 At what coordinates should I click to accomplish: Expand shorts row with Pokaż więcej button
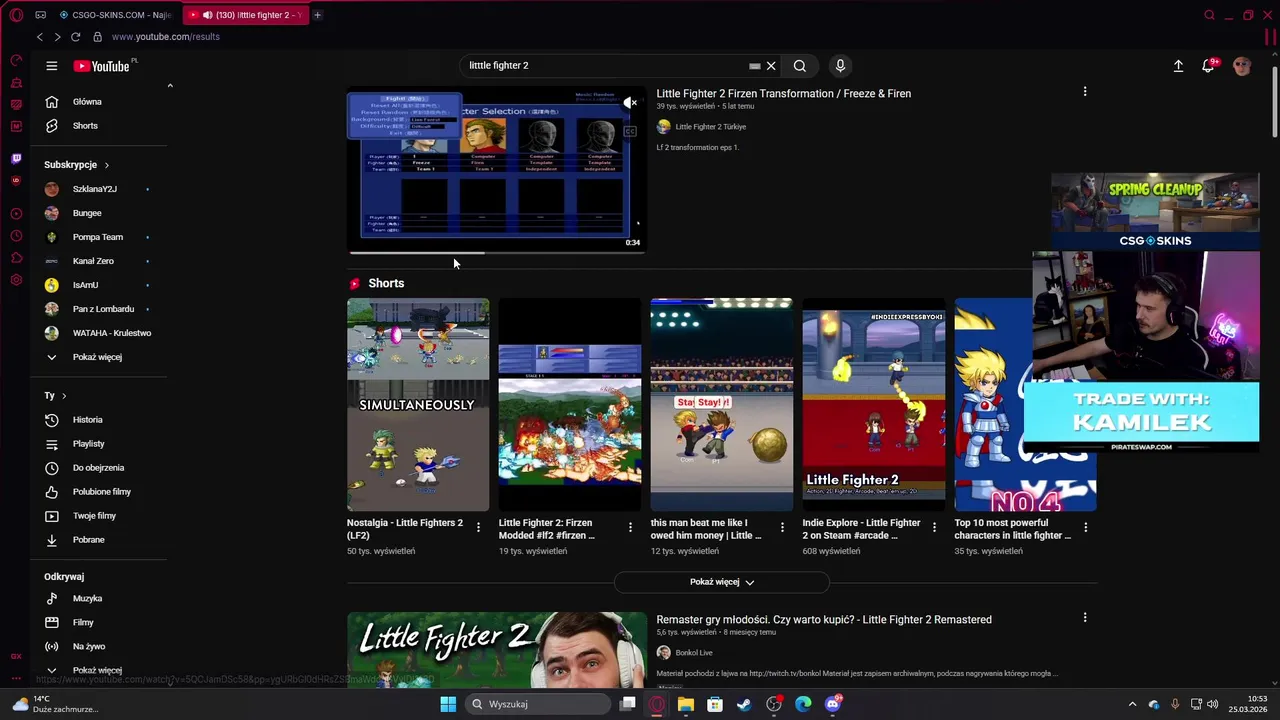tap(722, 582)
